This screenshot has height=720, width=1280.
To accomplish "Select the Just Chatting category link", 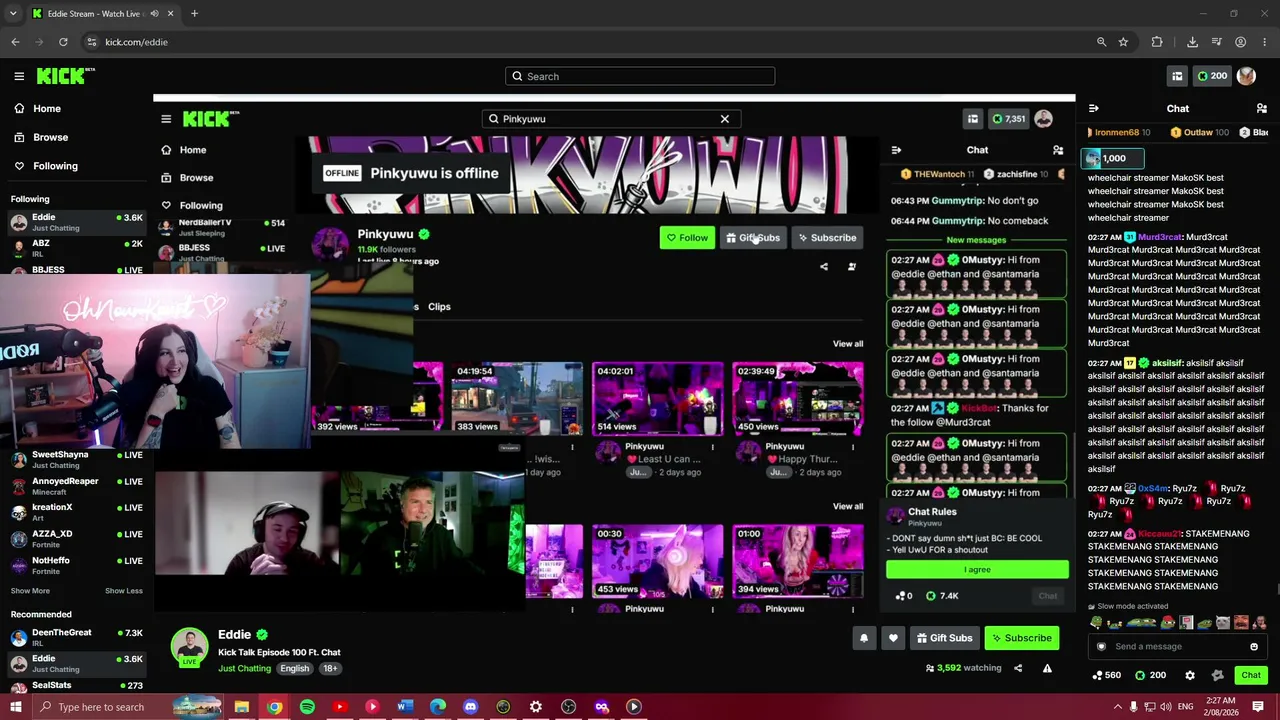I will 245,668.
